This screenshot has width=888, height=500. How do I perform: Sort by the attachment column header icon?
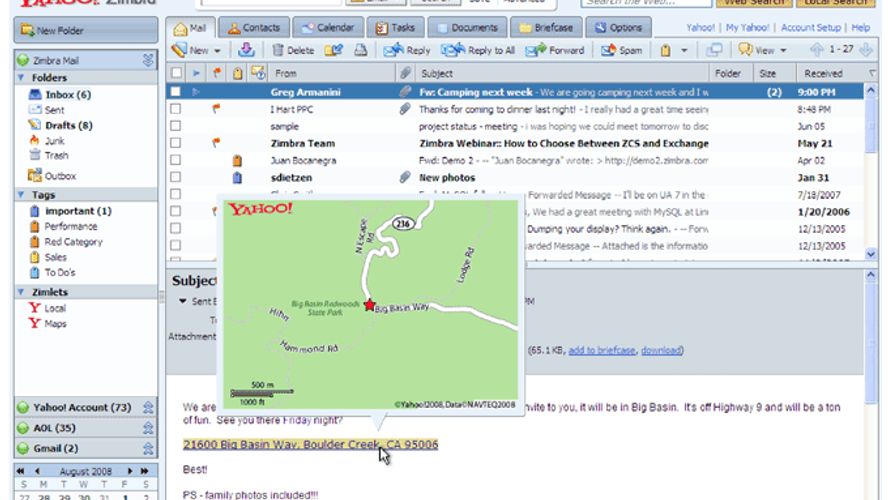(x=404, y=73)
